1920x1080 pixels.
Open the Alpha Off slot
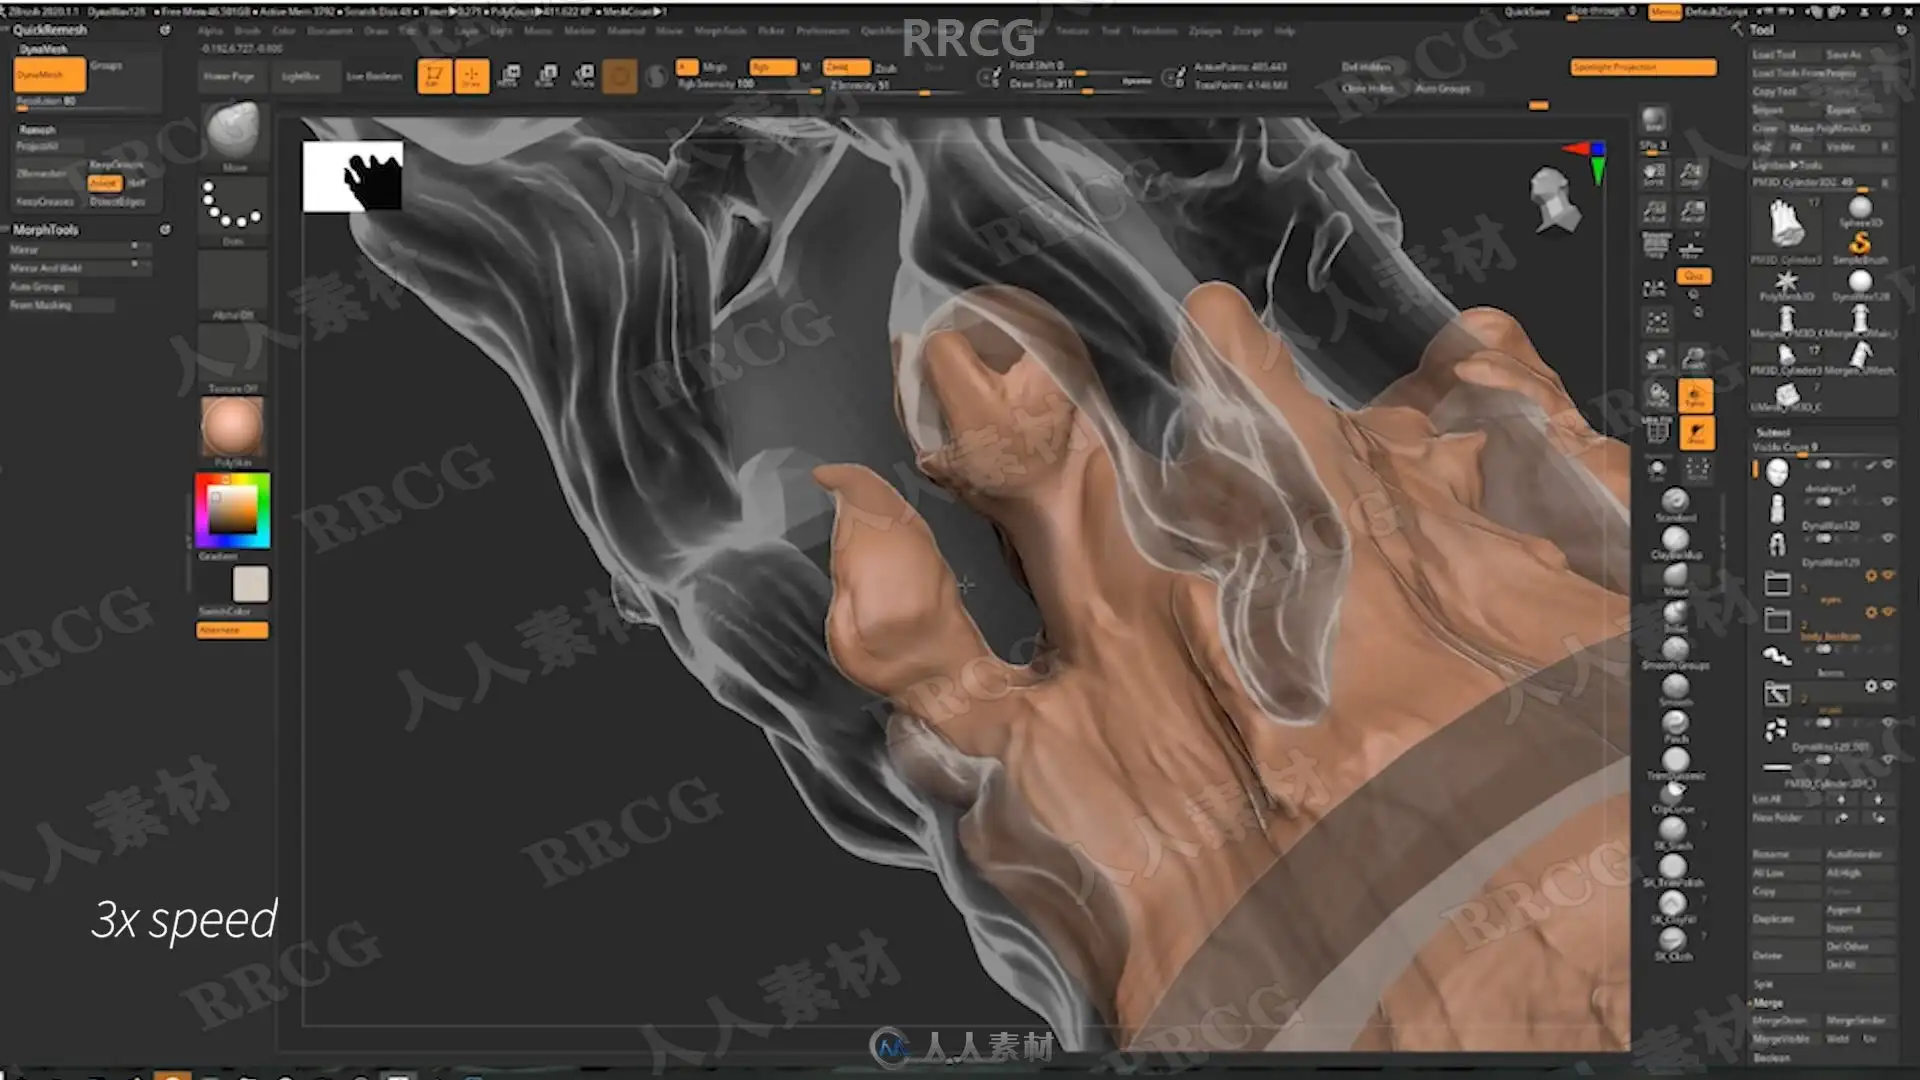click(x=233, y=284)
